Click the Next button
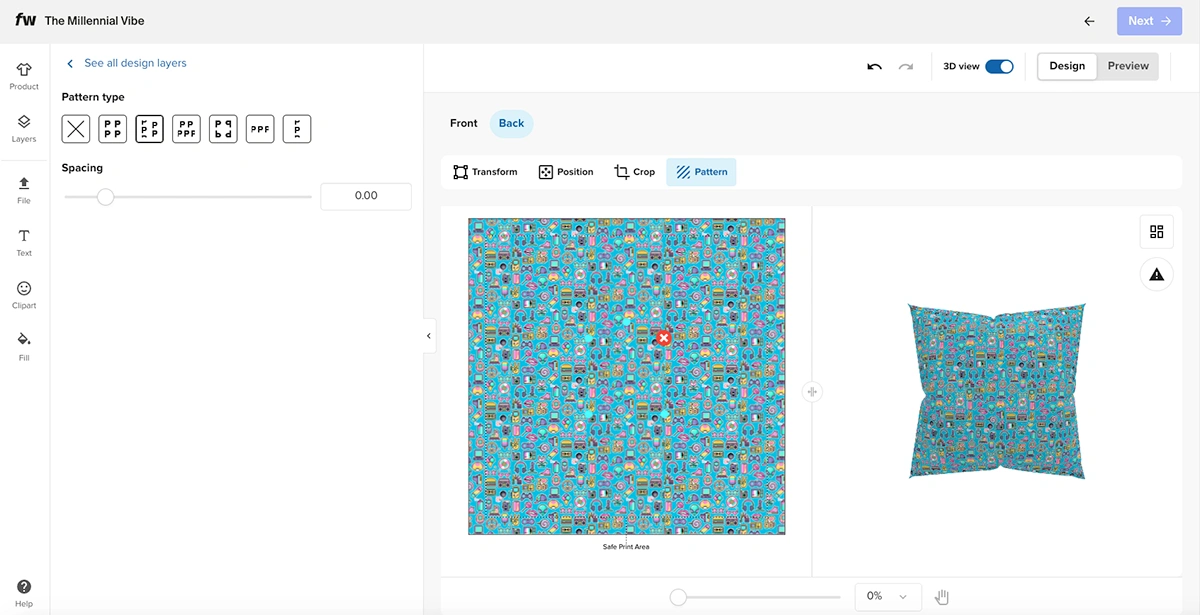1200x615 pixels. (1148, 21)
